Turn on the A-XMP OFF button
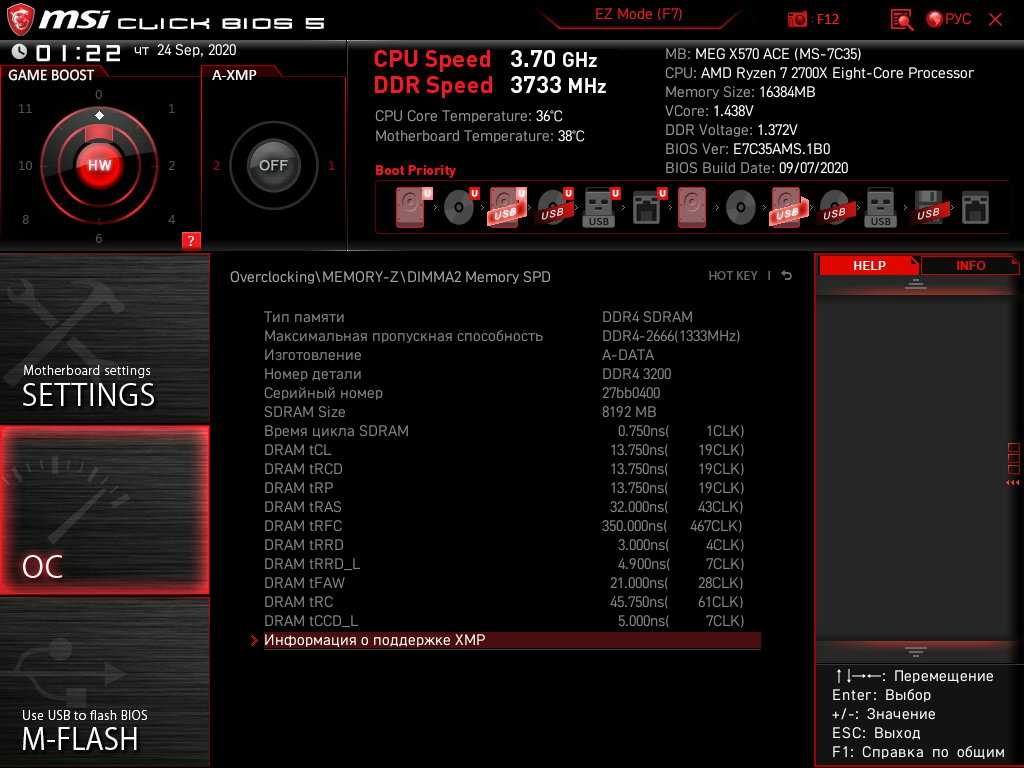Image resolution: width=1024 pixels, height=768 pixels. tap(273, 165)
